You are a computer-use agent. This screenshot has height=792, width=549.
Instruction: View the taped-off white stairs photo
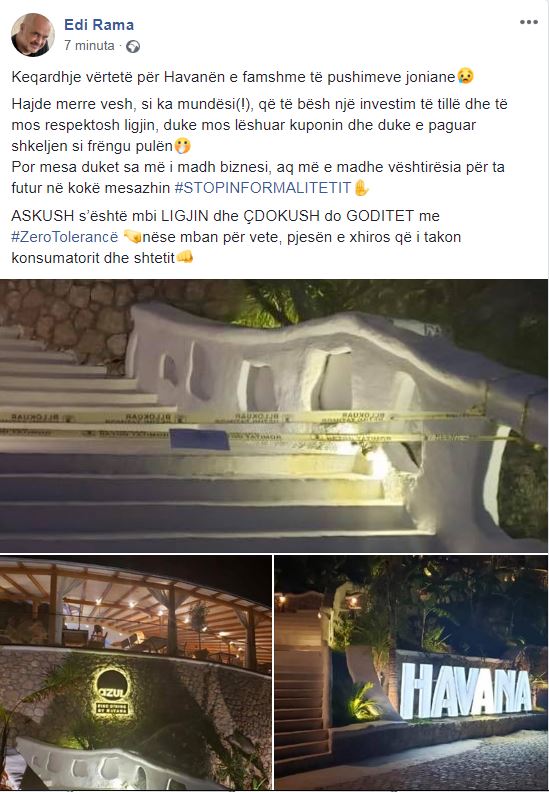(274, 416)
